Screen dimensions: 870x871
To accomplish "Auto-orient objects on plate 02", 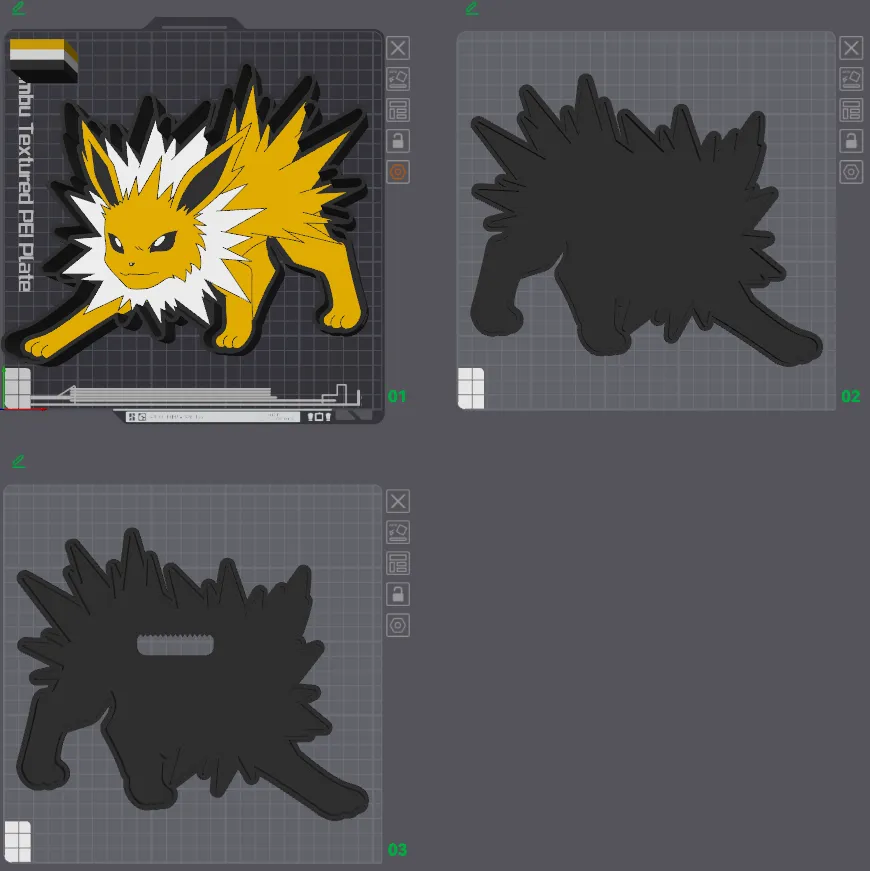I will tap(851, 79).
